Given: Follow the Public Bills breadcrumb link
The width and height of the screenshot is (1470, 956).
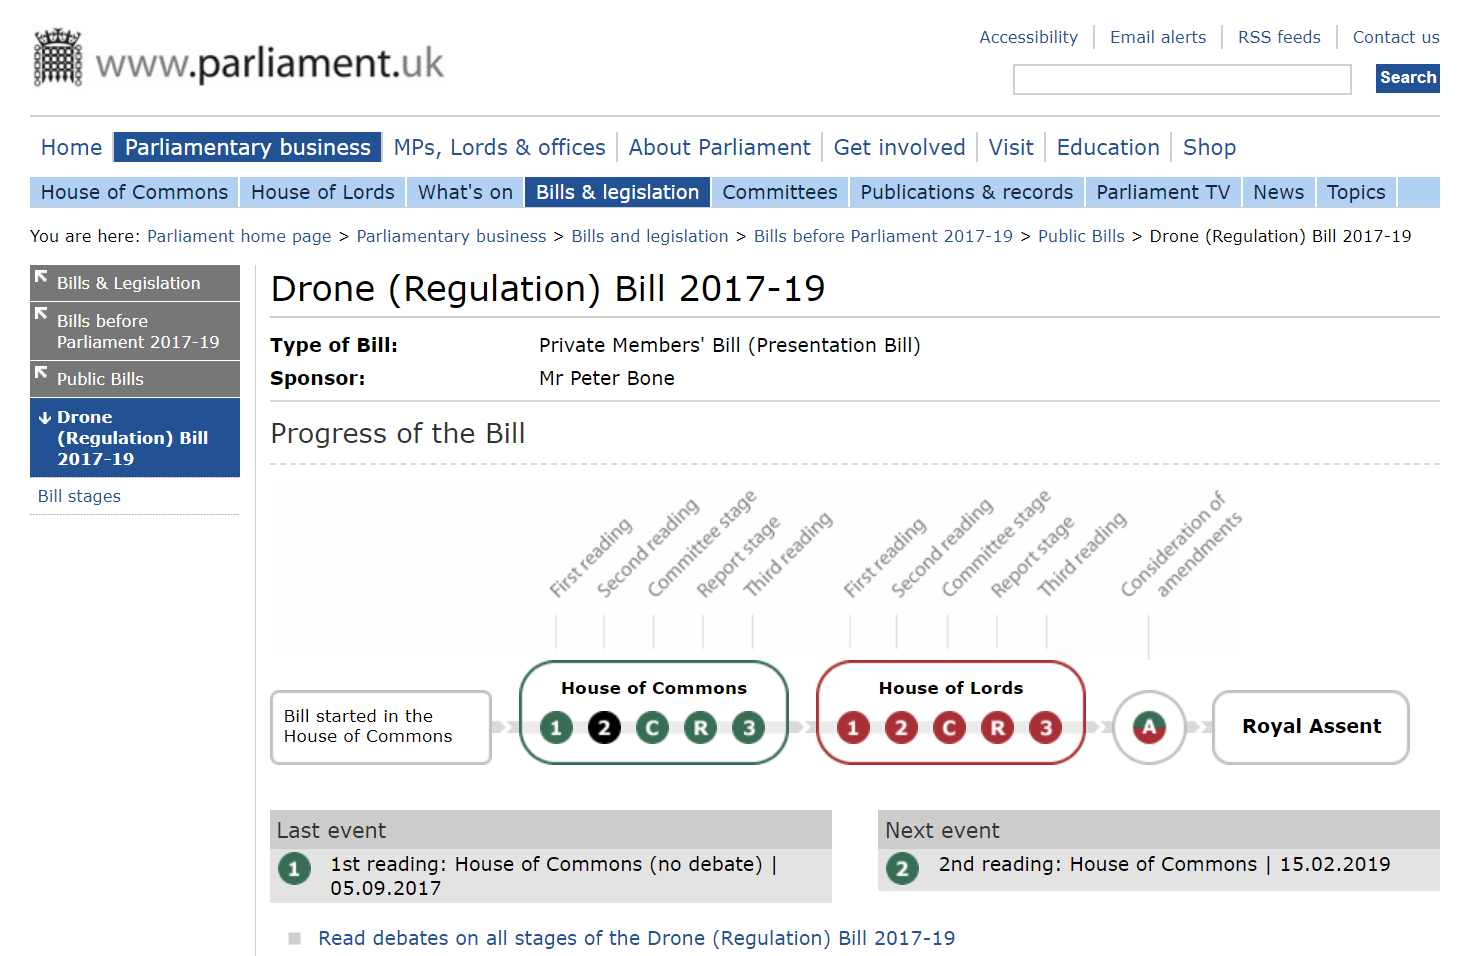Looking at the screenshot, I should tap(1081, 236).
